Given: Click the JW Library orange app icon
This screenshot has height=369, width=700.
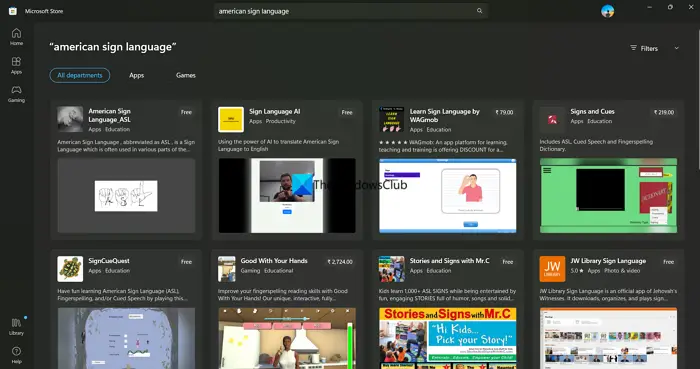Looking at the screenshot, I should point(552,269).
